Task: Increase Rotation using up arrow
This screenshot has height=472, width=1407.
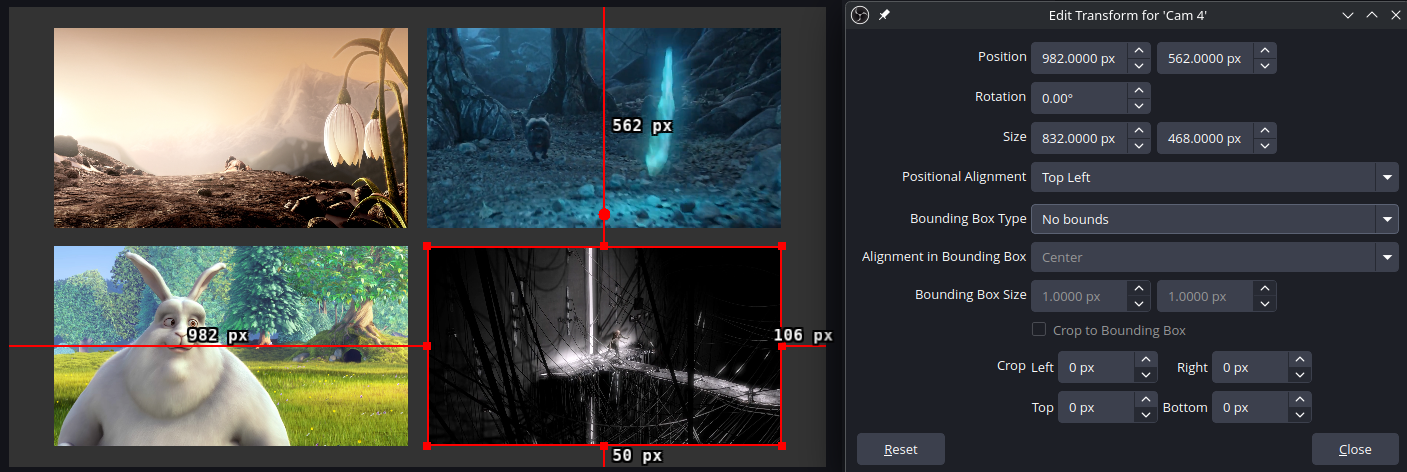Action: click(x=1138, y=90)
